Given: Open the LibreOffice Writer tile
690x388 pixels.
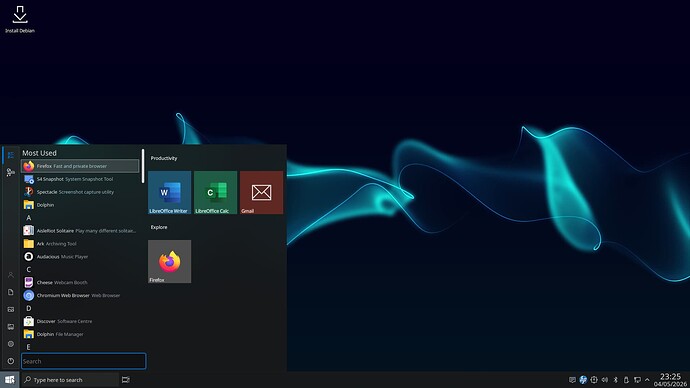Looking at the screenshot, I should pyautogui.click(x=169, y=192).
